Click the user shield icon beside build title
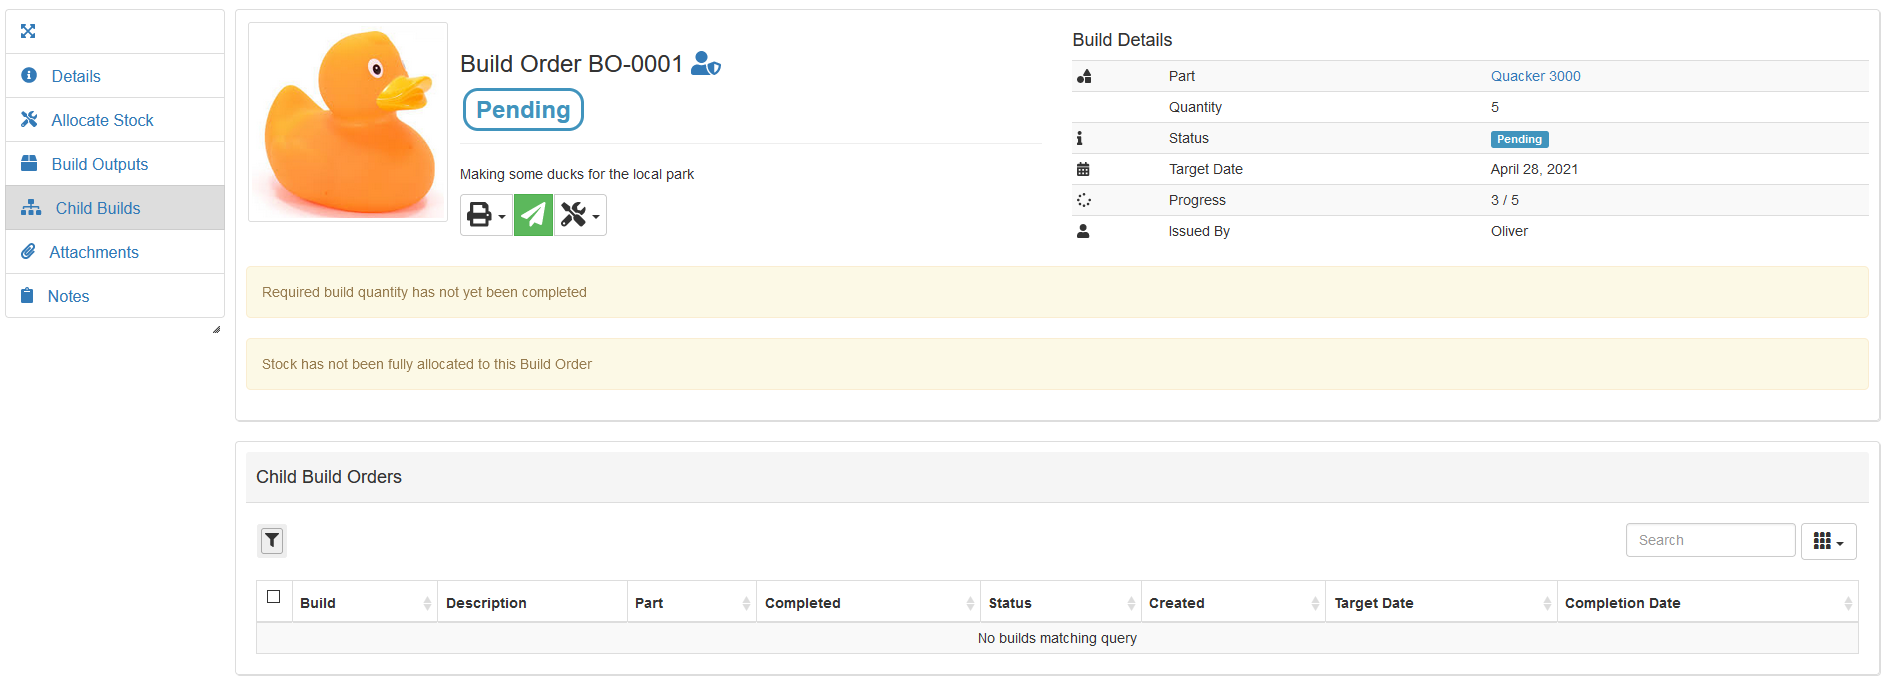Screen dimensions: 1888x689 click(706, 64)
